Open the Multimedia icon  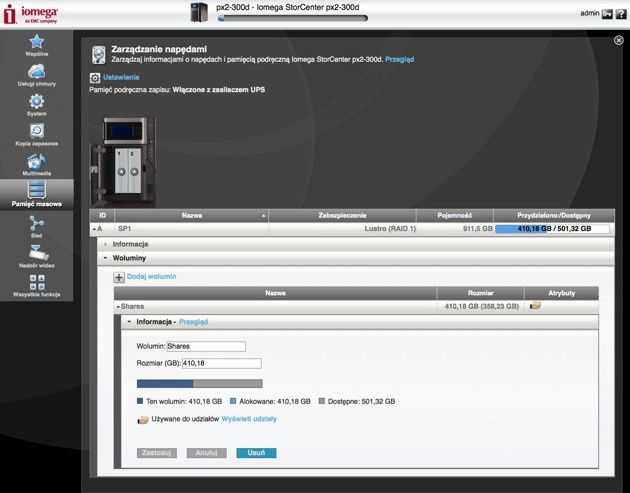37,161
